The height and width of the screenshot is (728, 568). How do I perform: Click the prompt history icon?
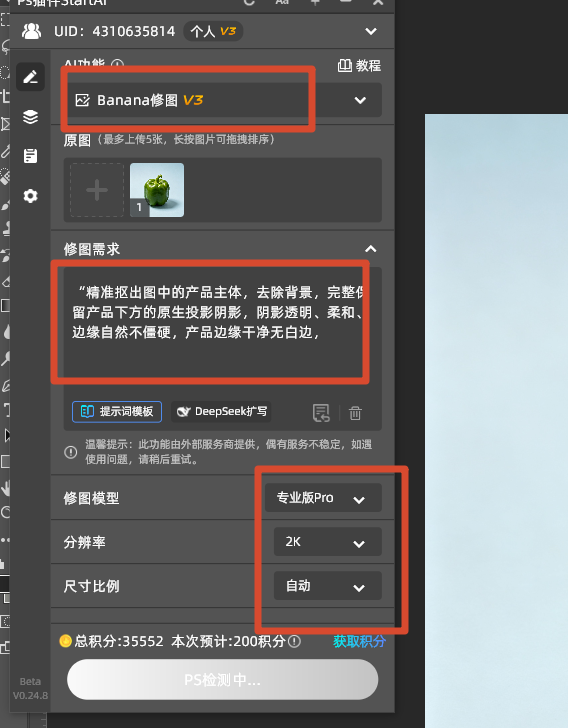321,413
